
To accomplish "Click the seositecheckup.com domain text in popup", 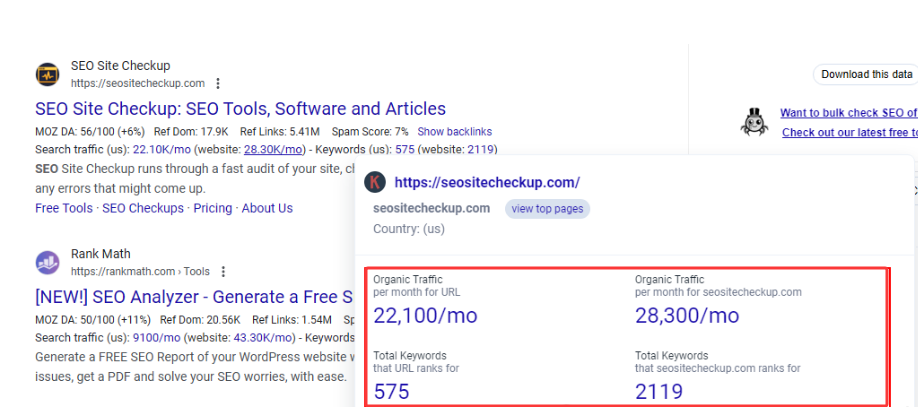I will pos(431,208).
